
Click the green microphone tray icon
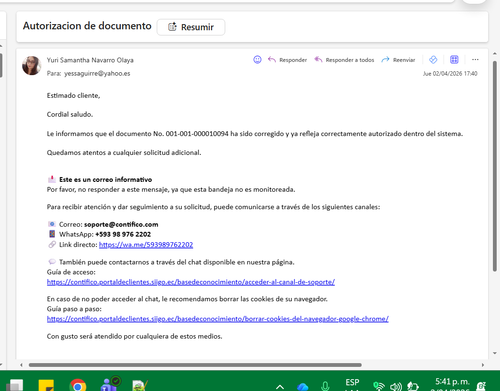pyautogui.click(x=325, y=386)
